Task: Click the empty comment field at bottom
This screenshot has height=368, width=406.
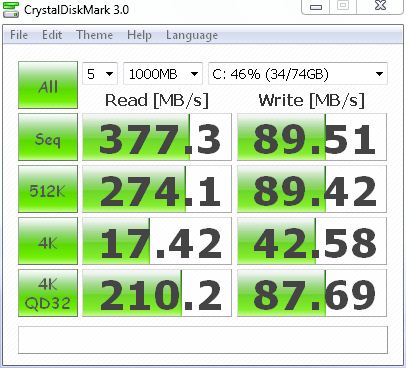Action: [x=203, y=340]
